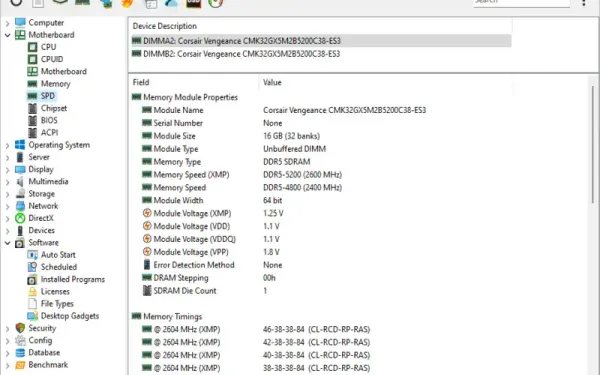Open the Auto Start icon under Software
This screenshot has height=375, width=600.
click(33, 255)
